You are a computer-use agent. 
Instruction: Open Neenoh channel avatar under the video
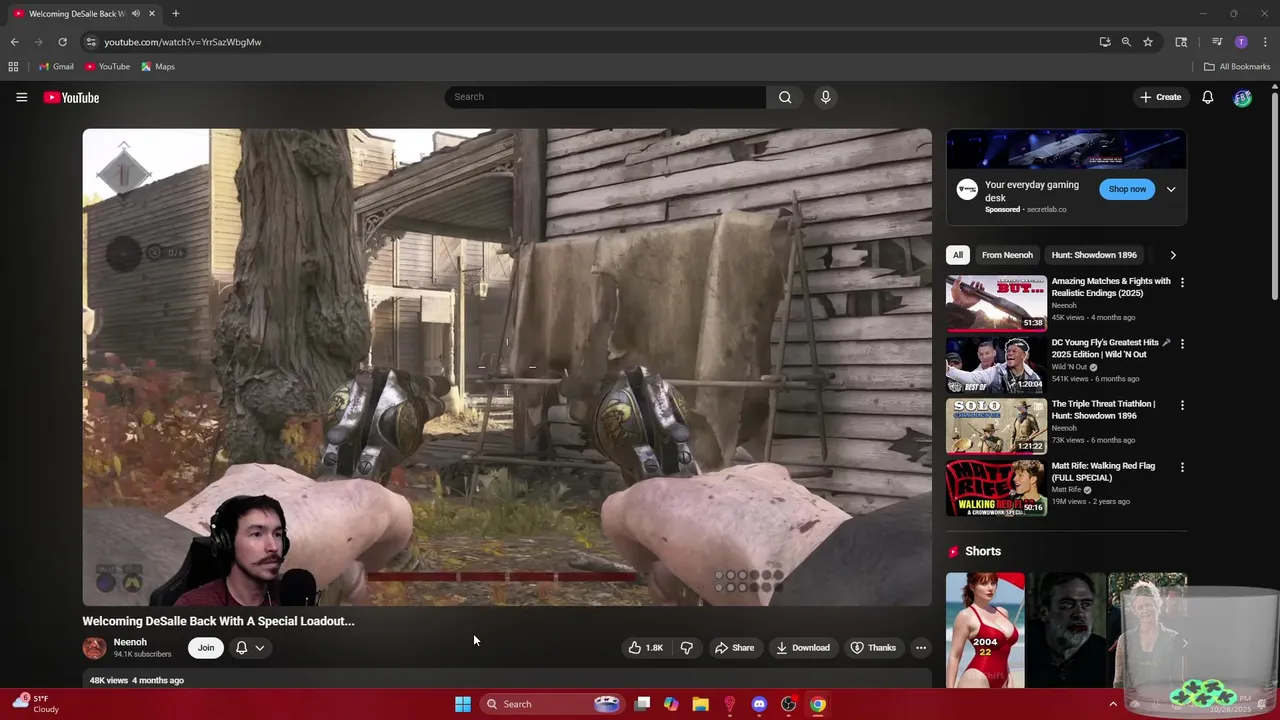click(x=94, y=648)
